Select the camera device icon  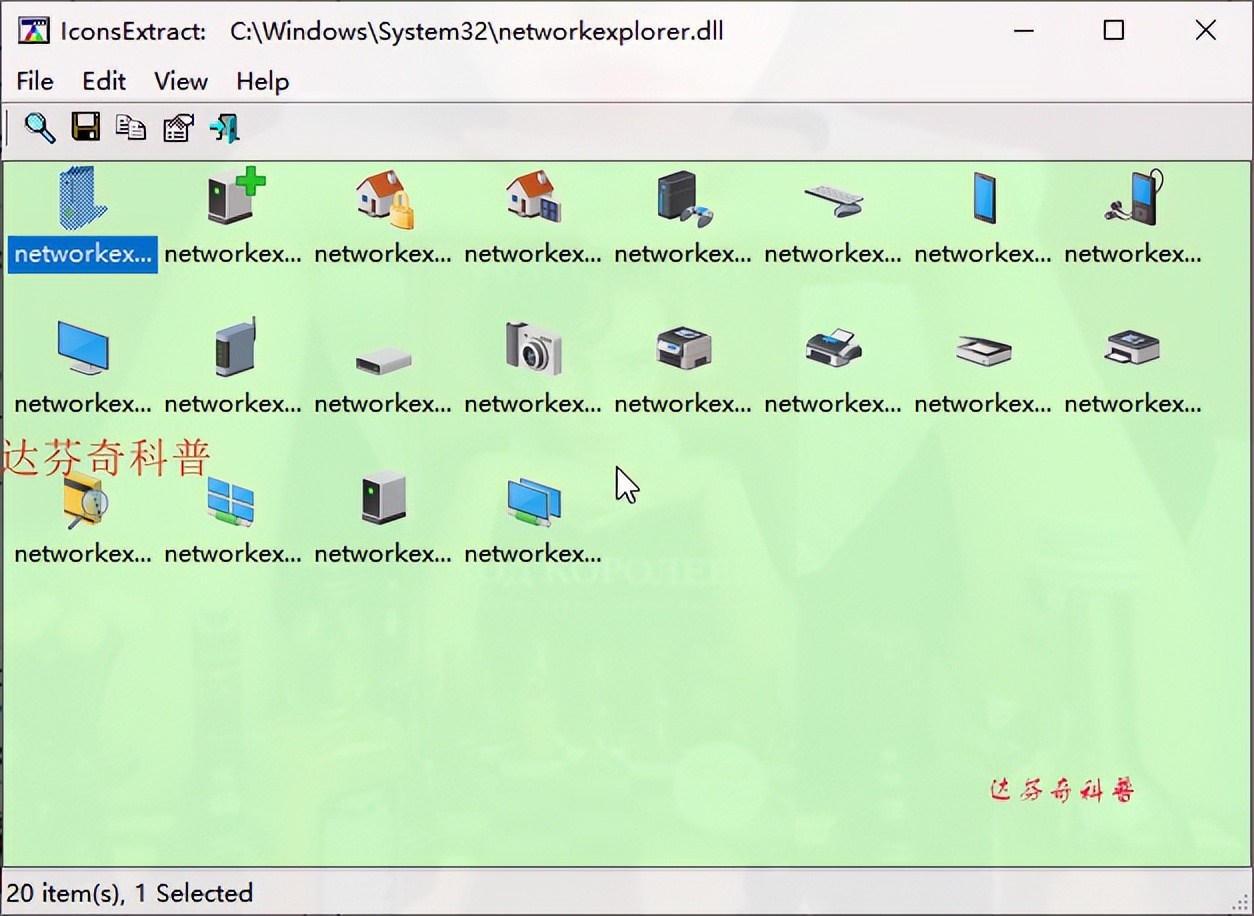(533, 347)
